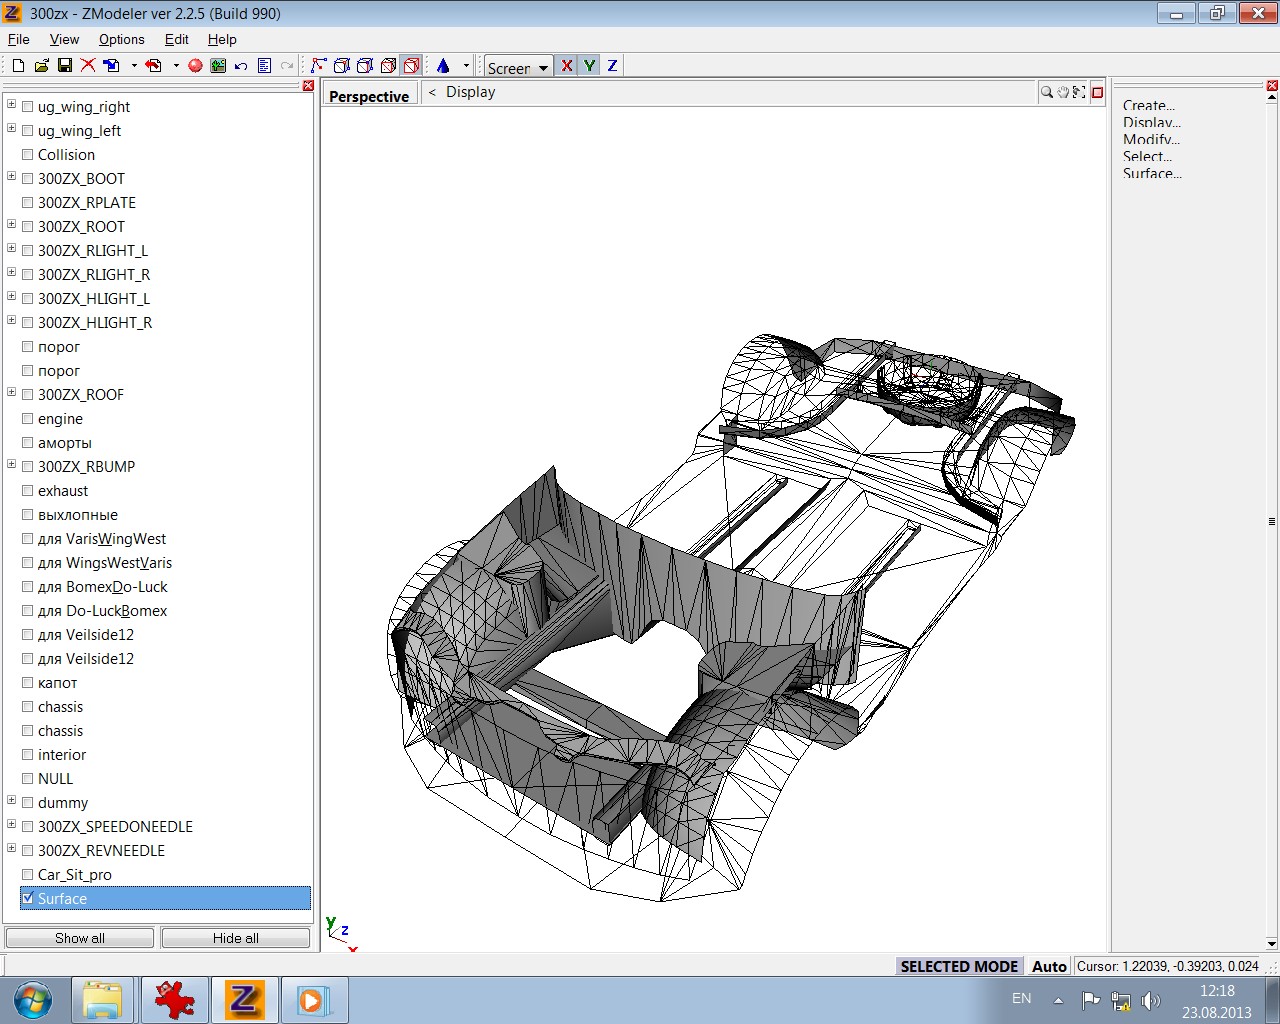Click the blue cone icon in the toolbar
1280x1024 pixels.
click(x=443, y=66)
